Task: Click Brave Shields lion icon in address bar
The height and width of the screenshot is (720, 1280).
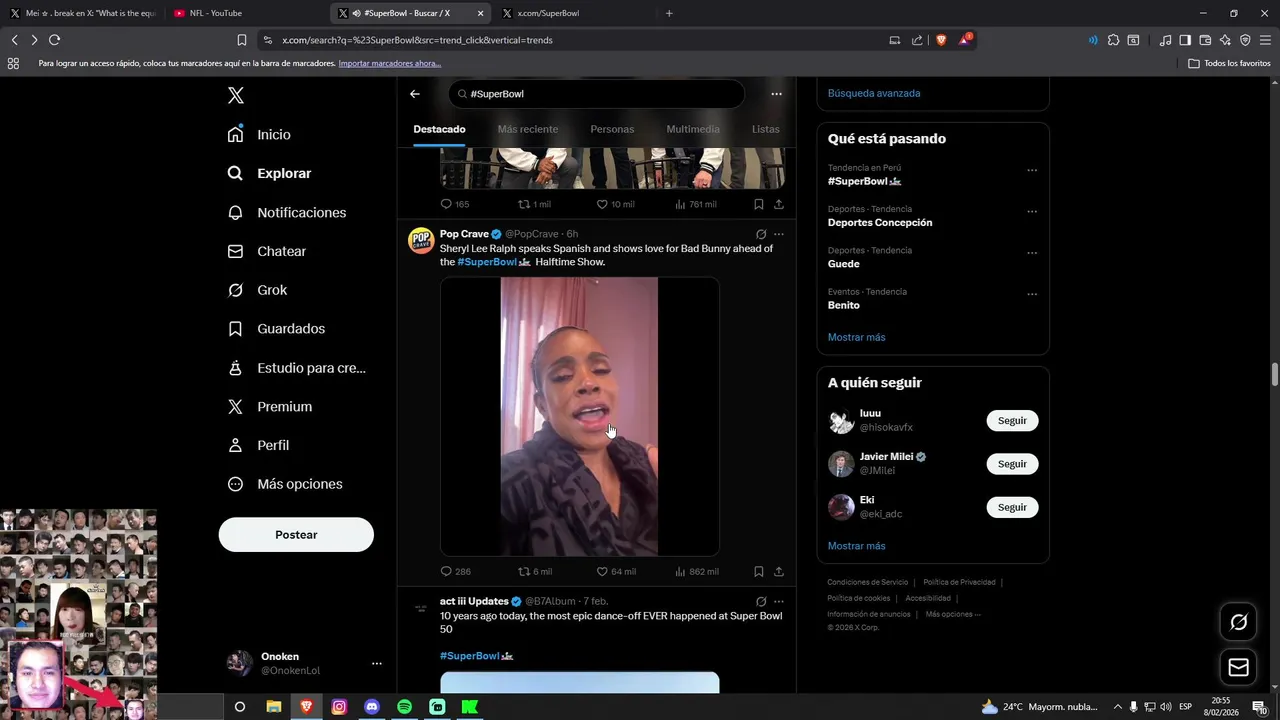Action: click(x=941, y=40)
